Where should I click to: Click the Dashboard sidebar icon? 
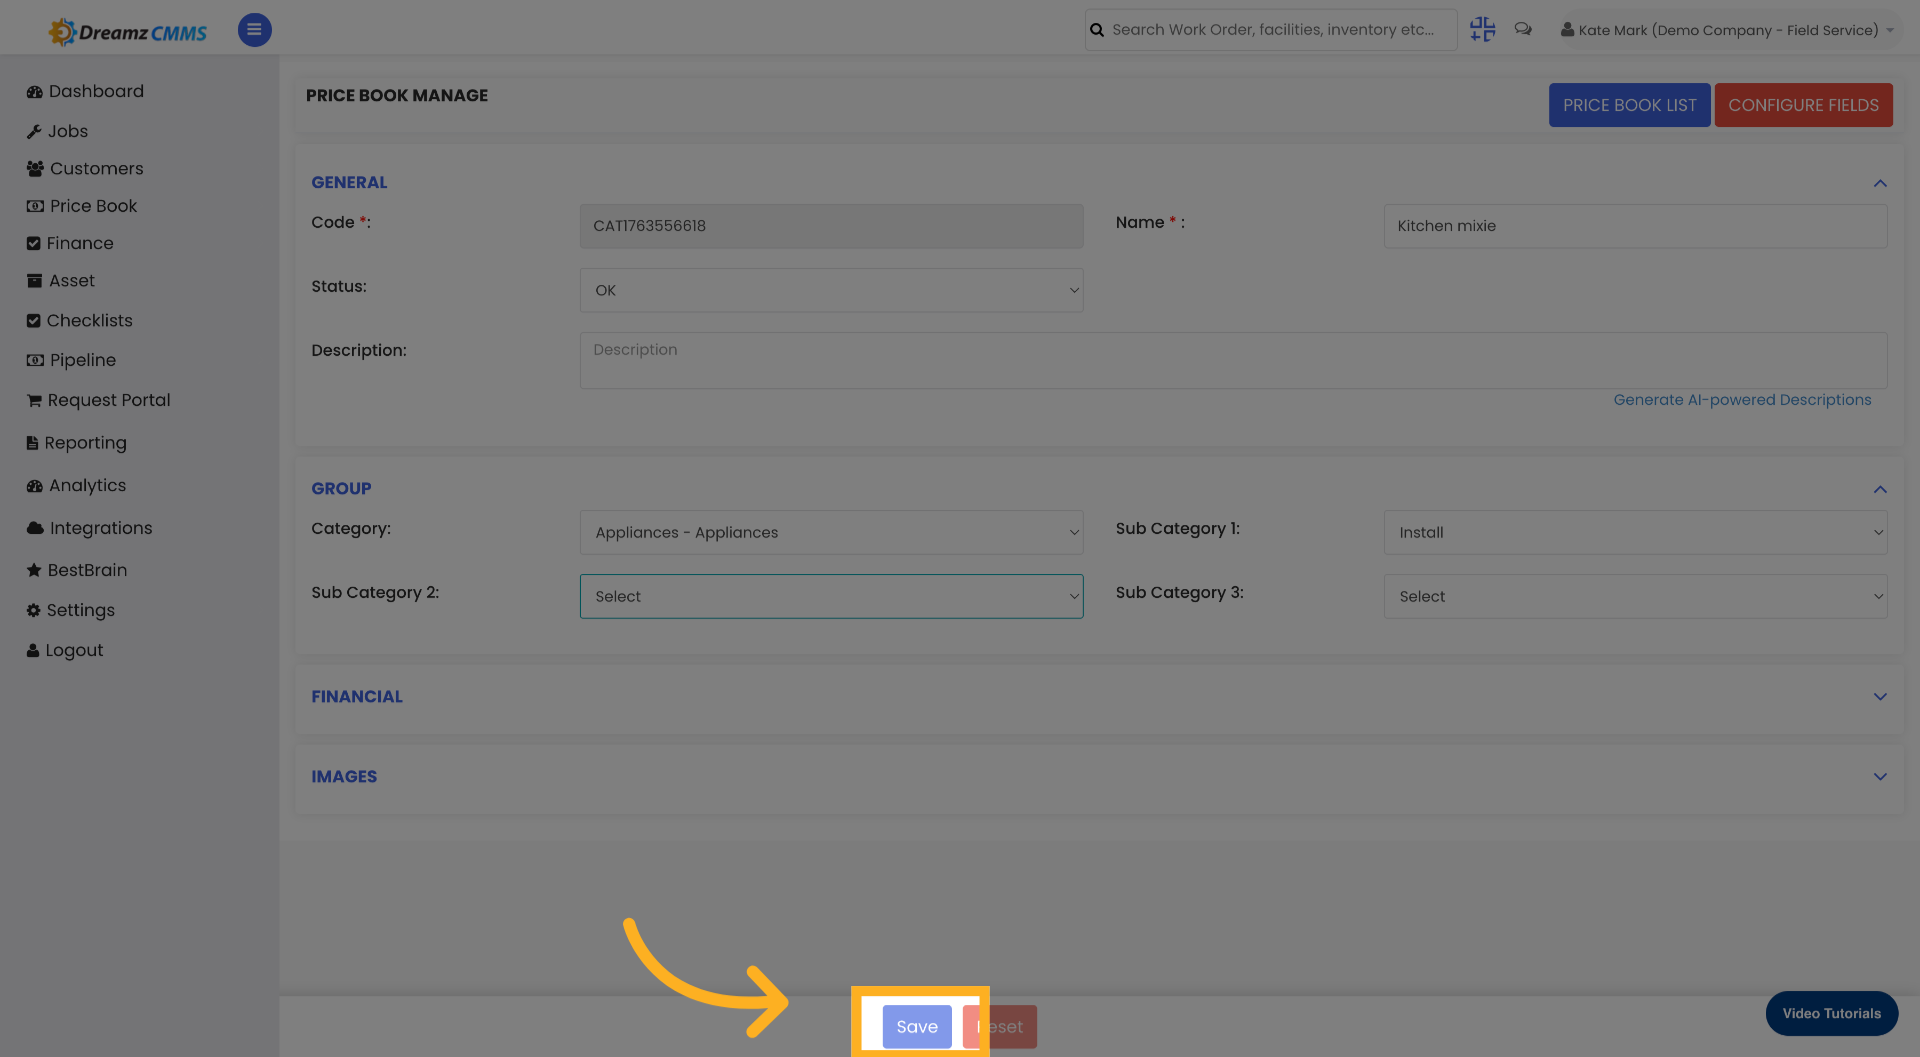coord(35,92)
